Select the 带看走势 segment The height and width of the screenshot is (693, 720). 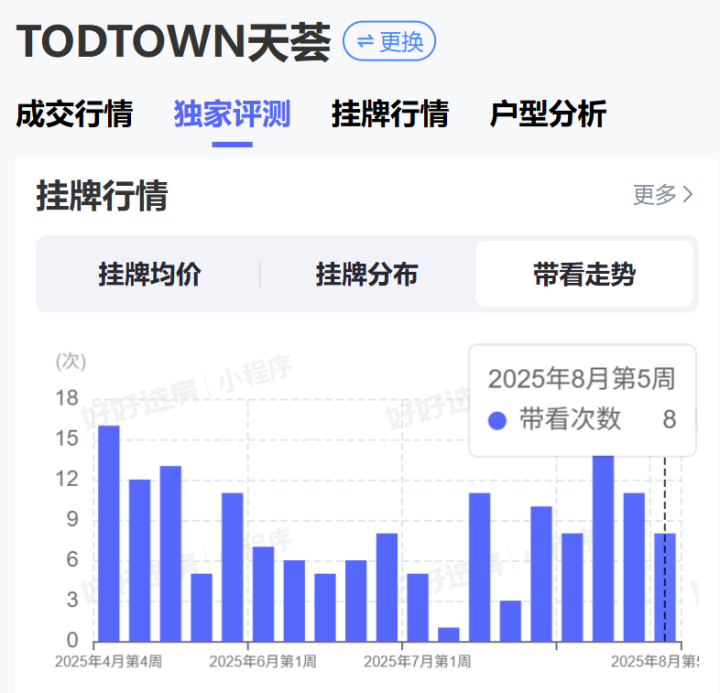(585, 274)
